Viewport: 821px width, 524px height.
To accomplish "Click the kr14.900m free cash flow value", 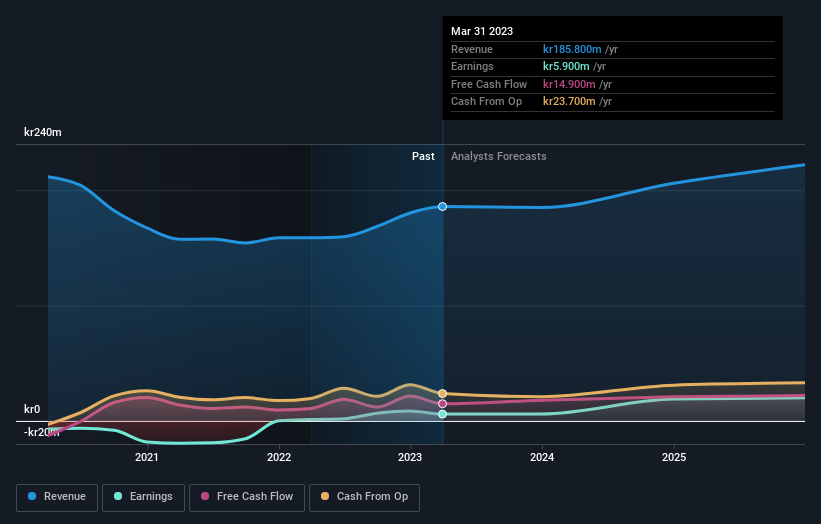I will coord(569,84).
